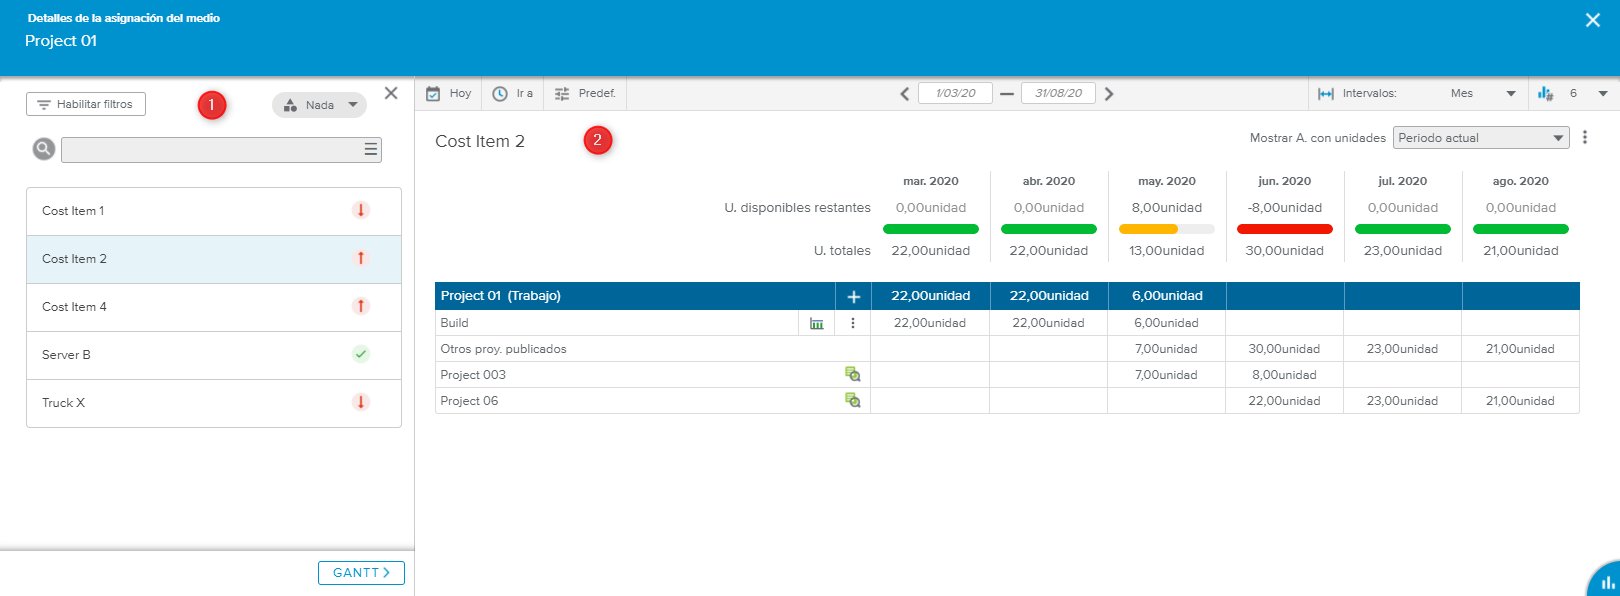Click the chart icon in Build row

pyautogui.click(x=817, y=323)
